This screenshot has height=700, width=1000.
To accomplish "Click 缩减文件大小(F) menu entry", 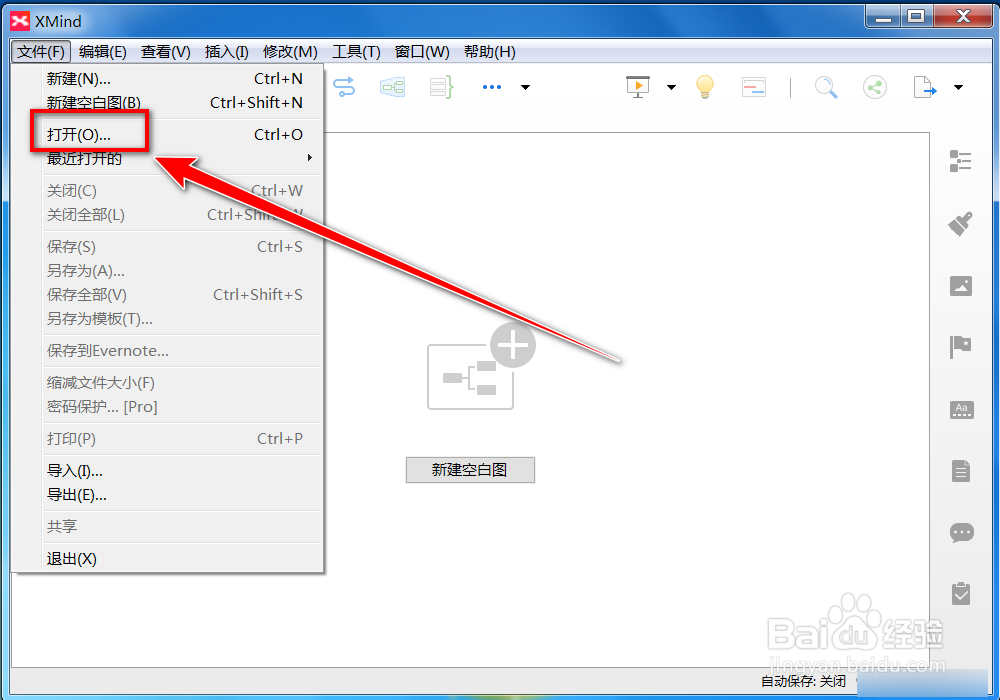I will click(x=175, y=383).
